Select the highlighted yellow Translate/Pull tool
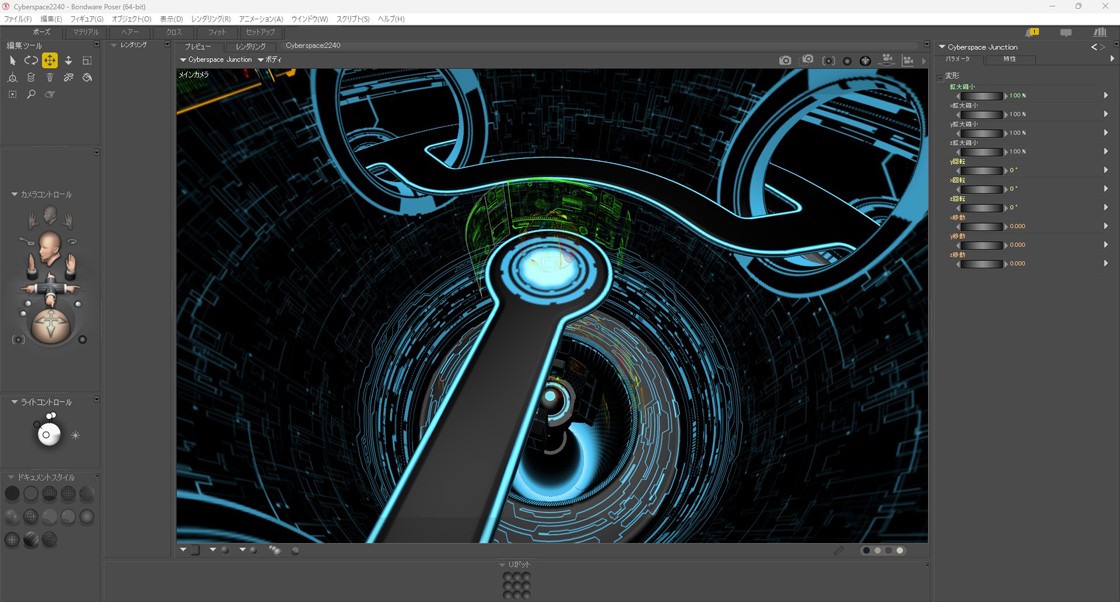Screen dimensions: 1120x602 [49, 61]
